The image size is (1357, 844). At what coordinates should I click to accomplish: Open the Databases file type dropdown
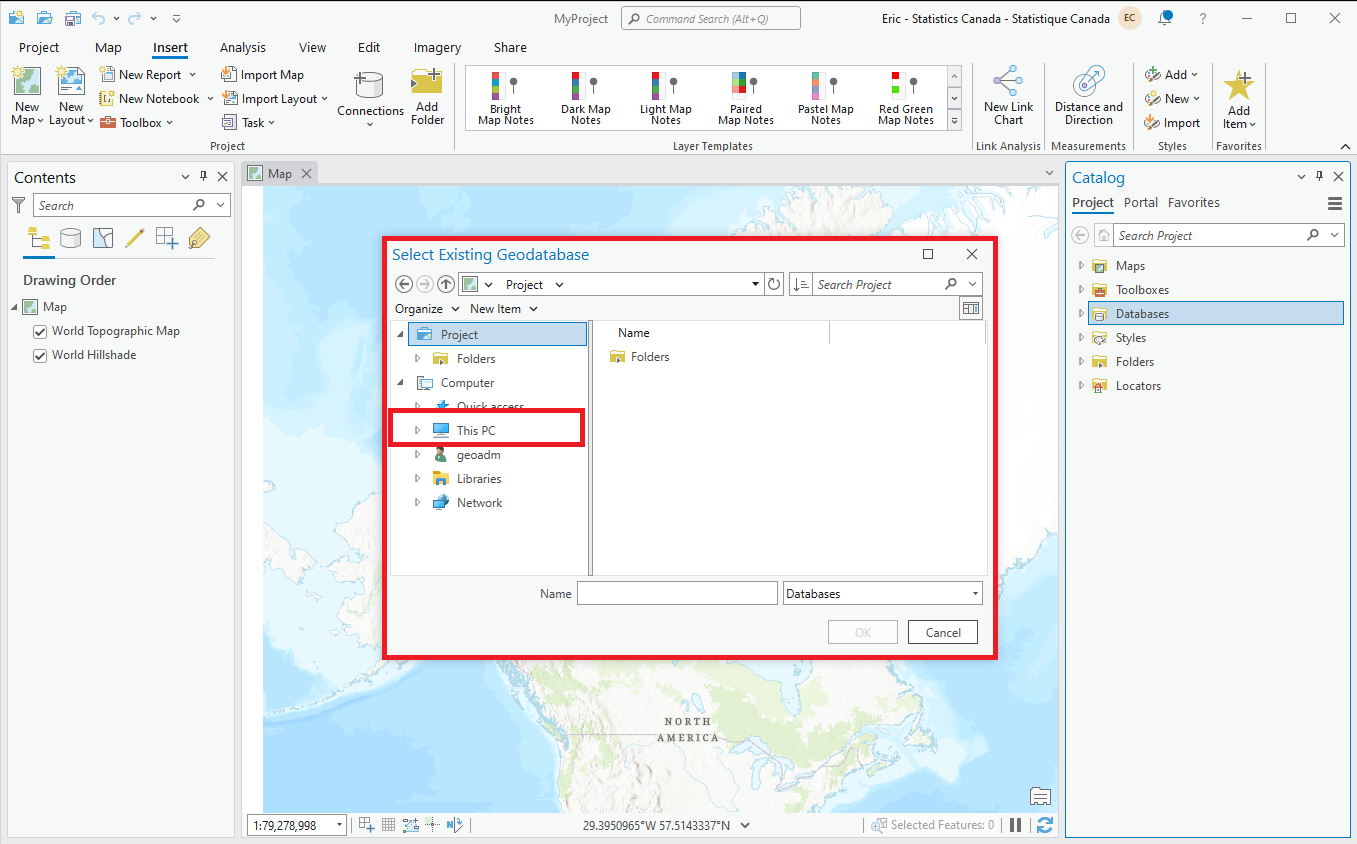(882, 593)
